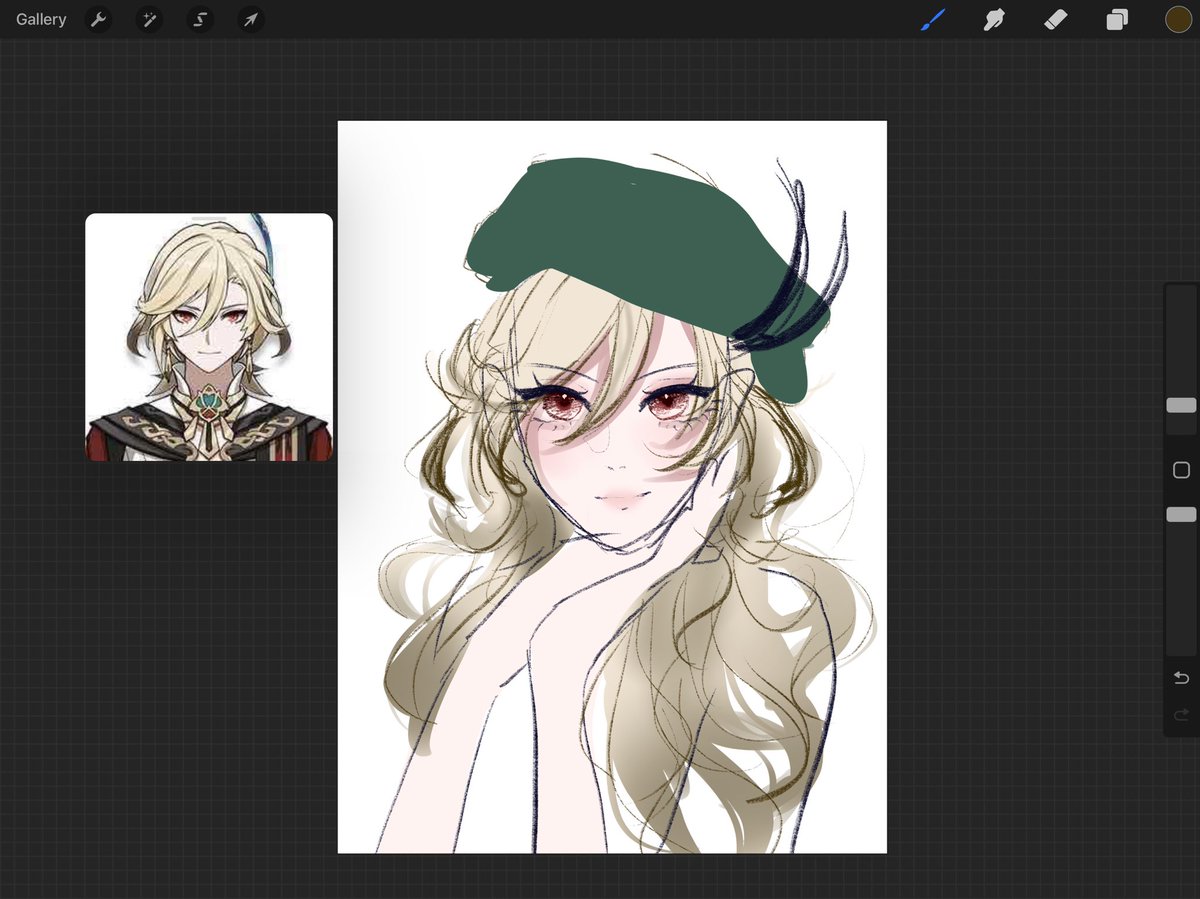Viewport: 1200px width, 899px height.
Task: Click the brush opacity slider handle
Action: [x=1181, y=514]
